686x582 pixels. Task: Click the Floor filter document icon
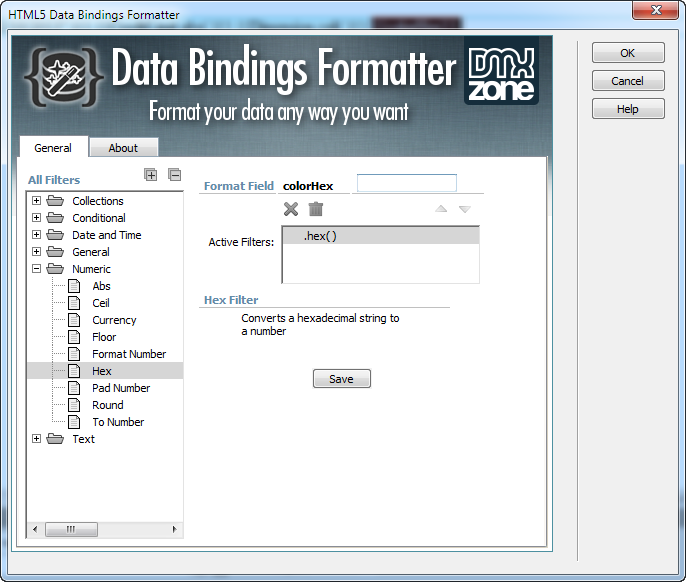click(x=74, y=337)
